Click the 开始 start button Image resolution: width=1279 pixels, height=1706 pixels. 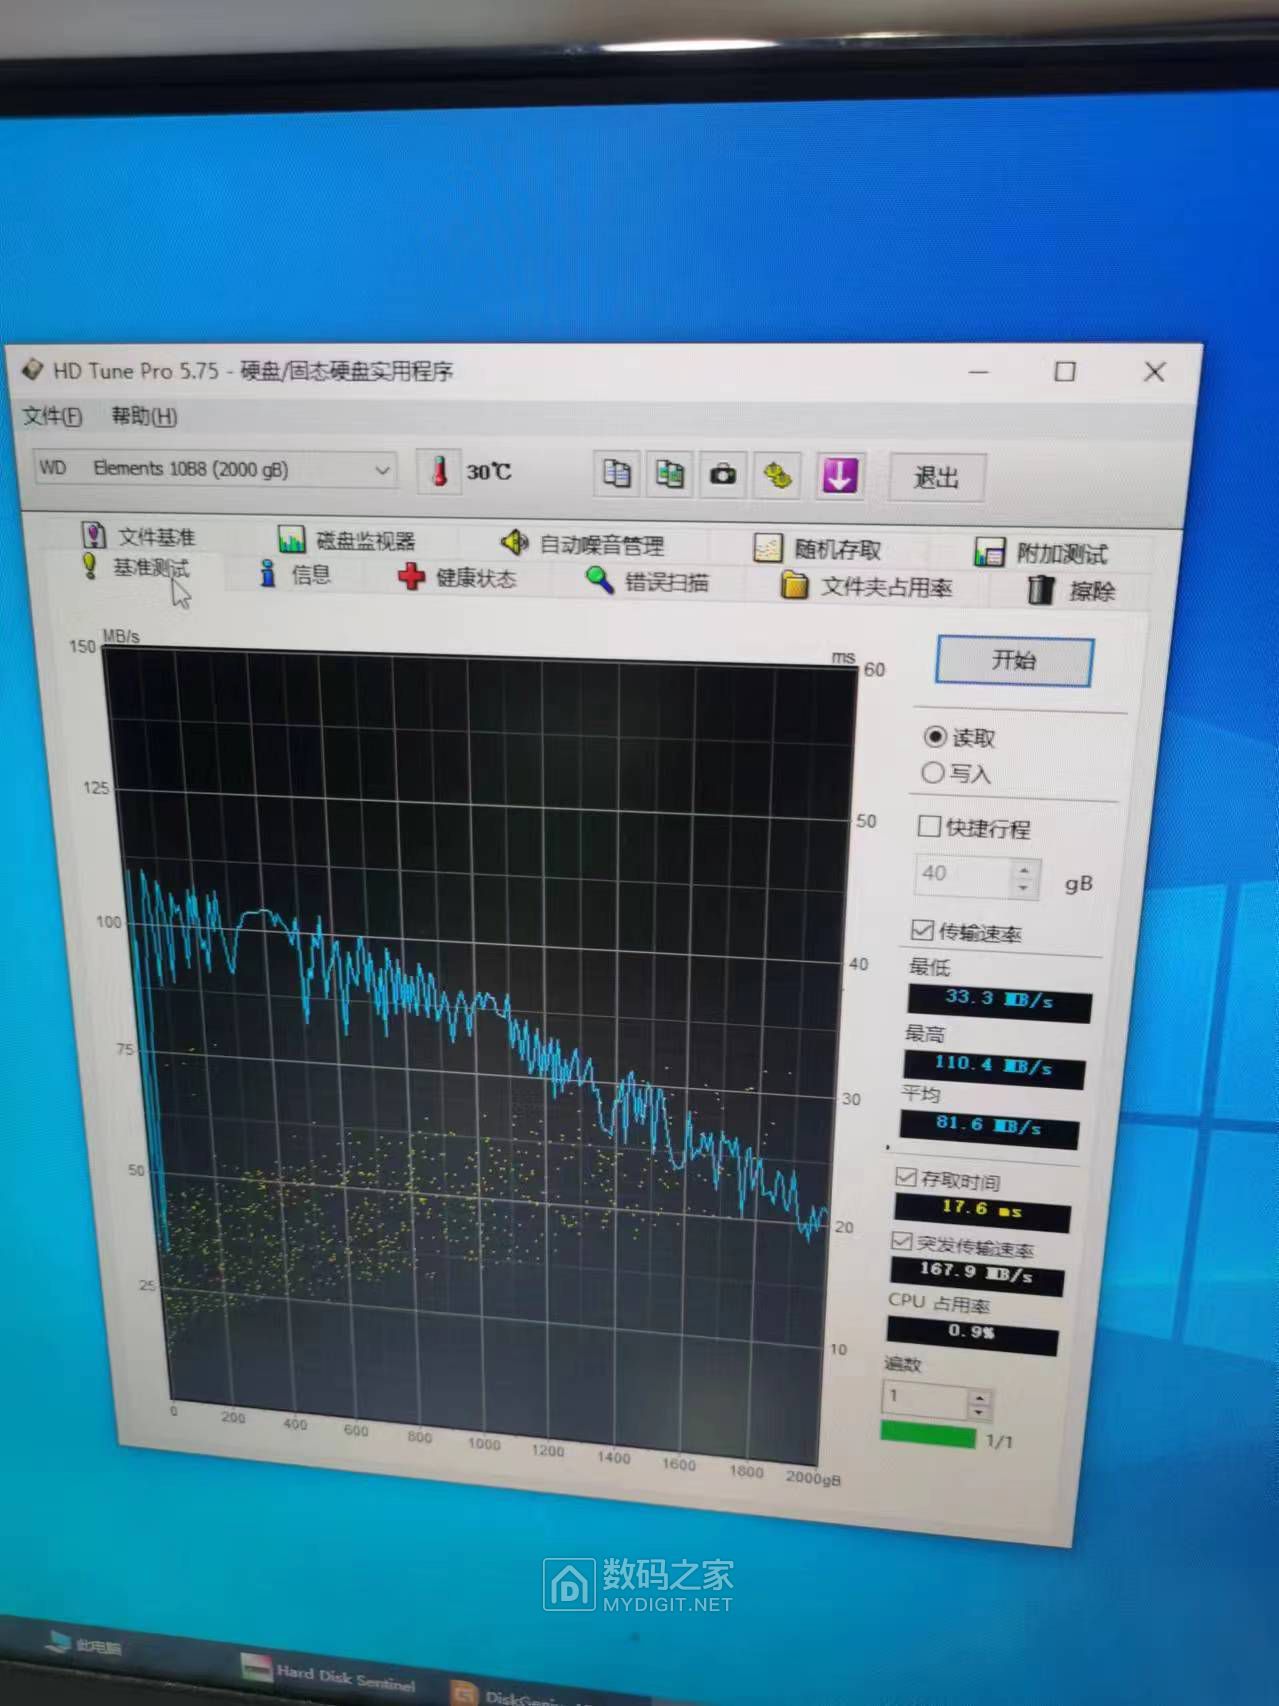1013,661
